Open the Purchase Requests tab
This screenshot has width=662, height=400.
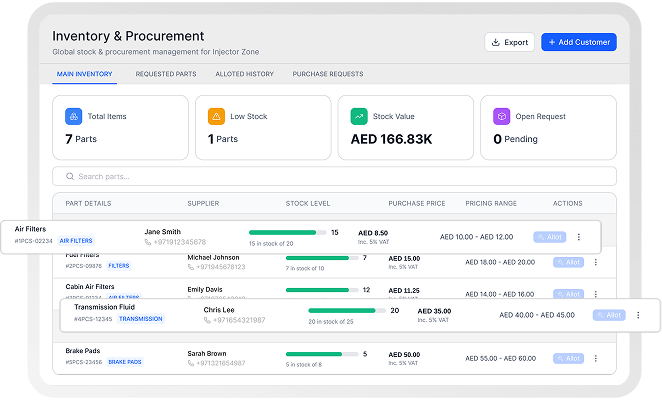tap(328, 74)
